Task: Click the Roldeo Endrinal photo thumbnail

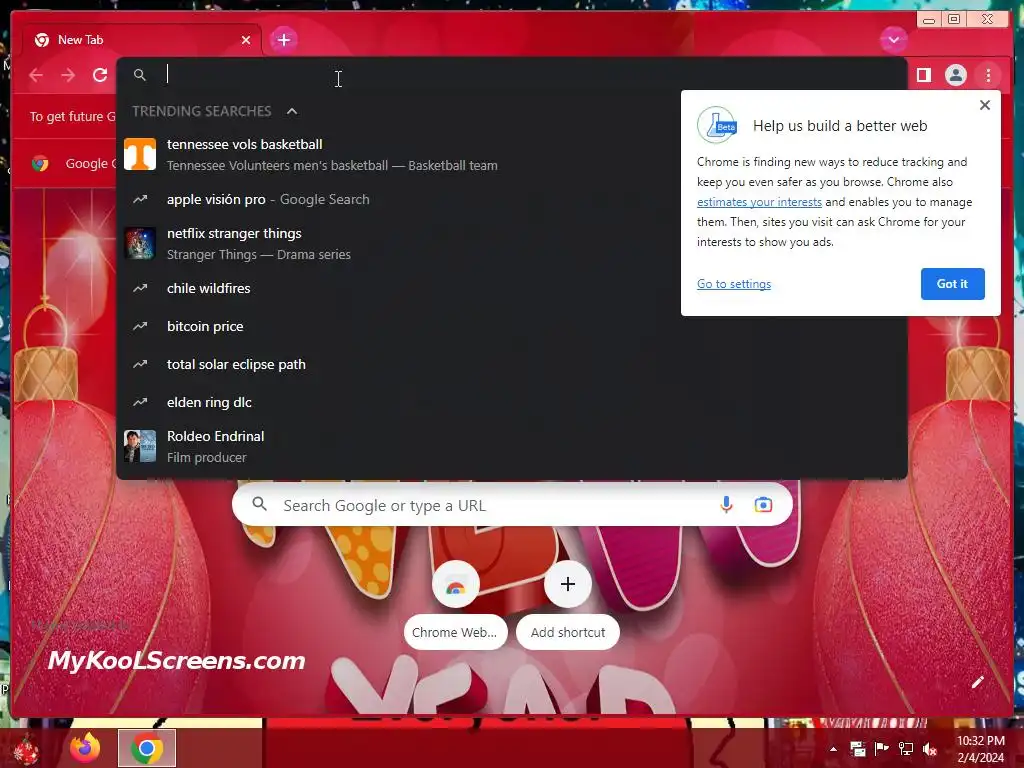Action: click(x=140, y=446)
